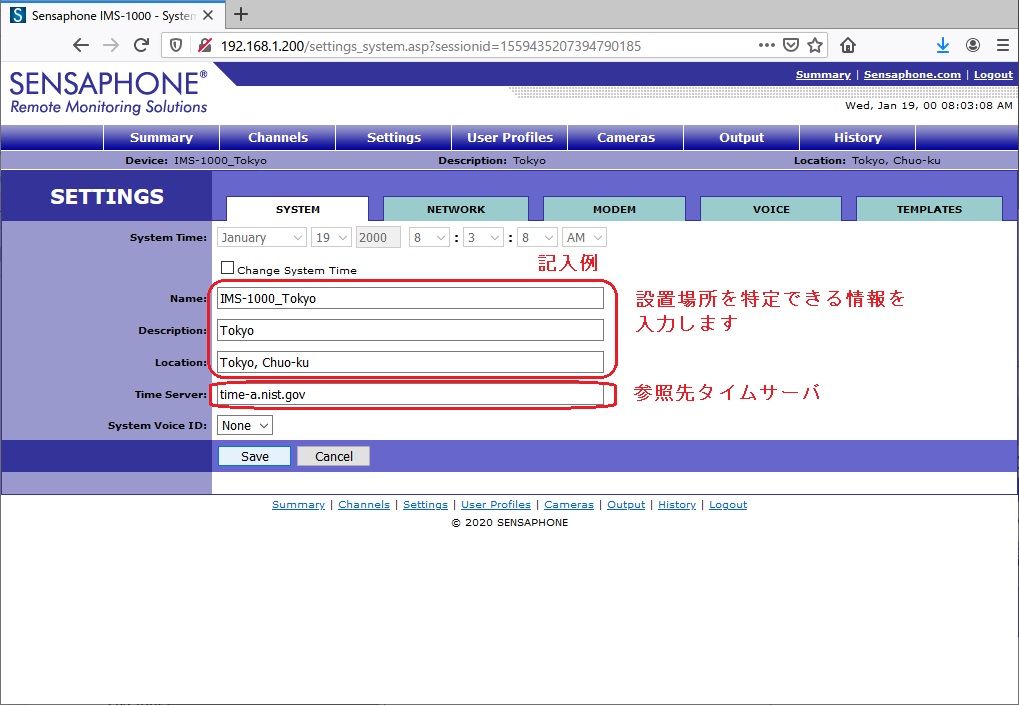The height and width of the screenshot is (706, 1019).
Task: Click the browser address bar URL
Action: point(431,46)
